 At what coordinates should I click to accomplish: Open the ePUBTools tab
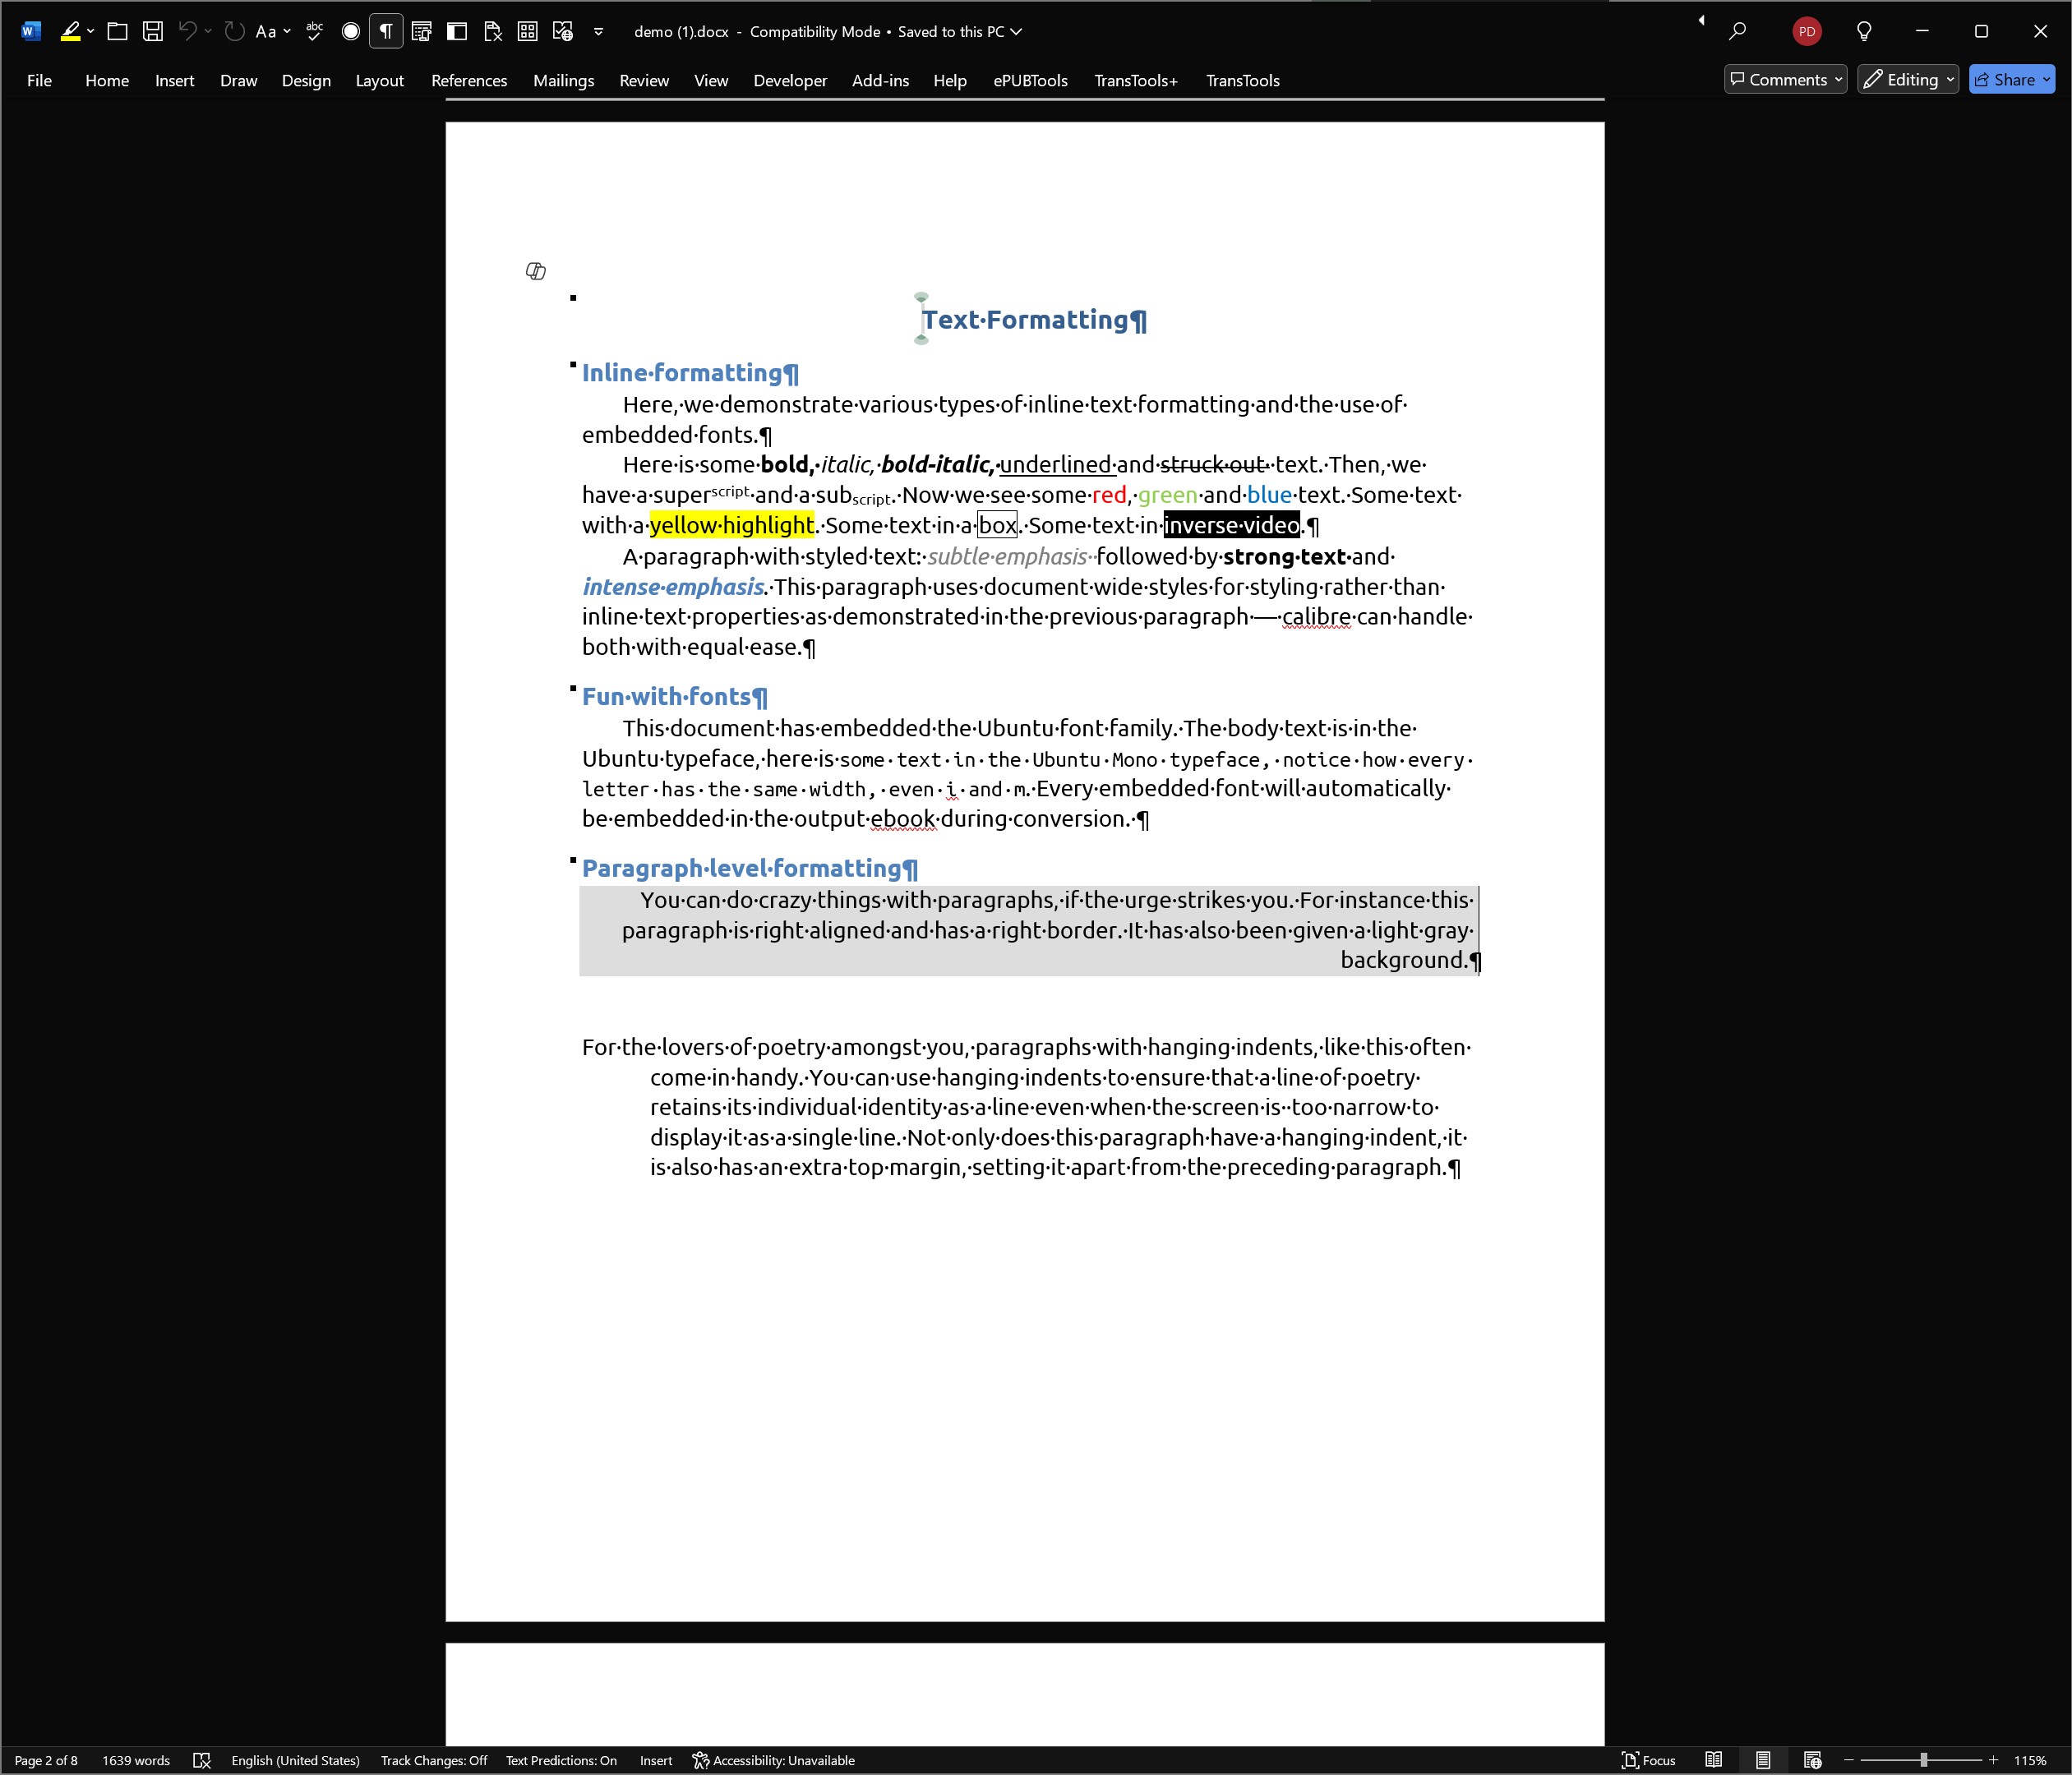tap(1030, 81)
